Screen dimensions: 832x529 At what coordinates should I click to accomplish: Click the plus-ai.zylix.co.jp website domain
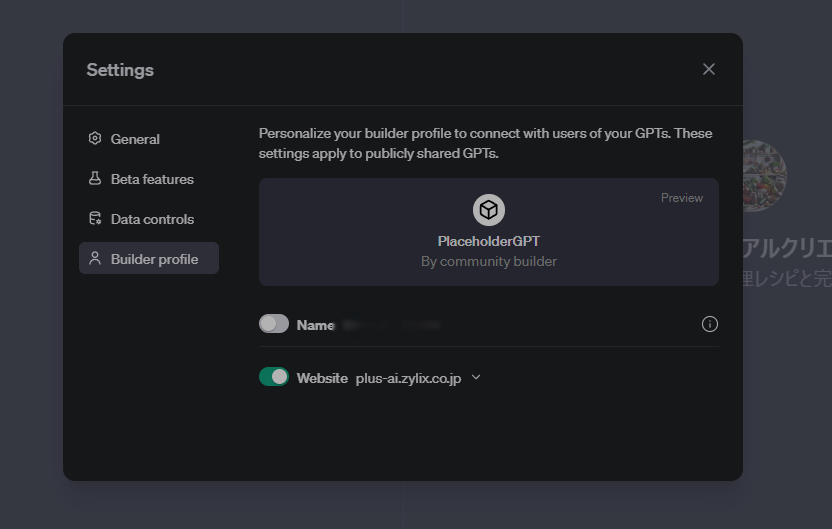point(408,378)
